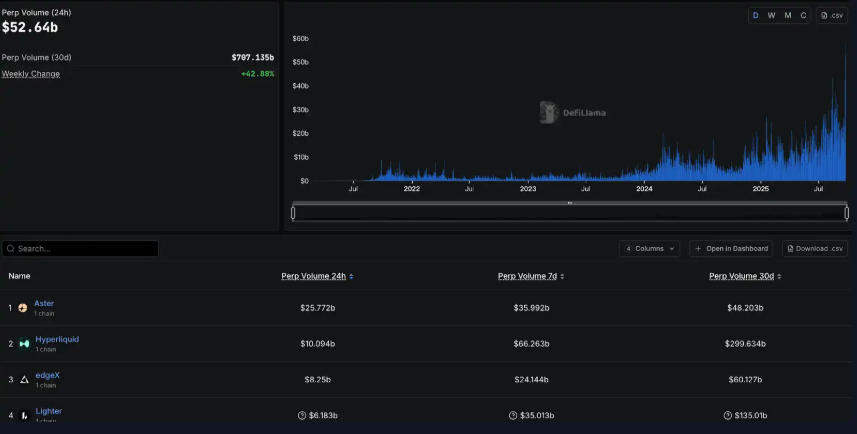Click the question mark icon beside $6.183b
The height and width of the screenshot is (434, 857).
click(301, 415)
